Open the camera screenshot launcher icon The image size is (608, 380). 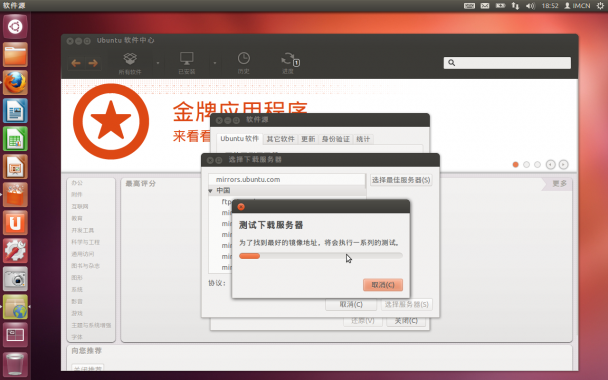pyautogui.click(x=15, y=278)
